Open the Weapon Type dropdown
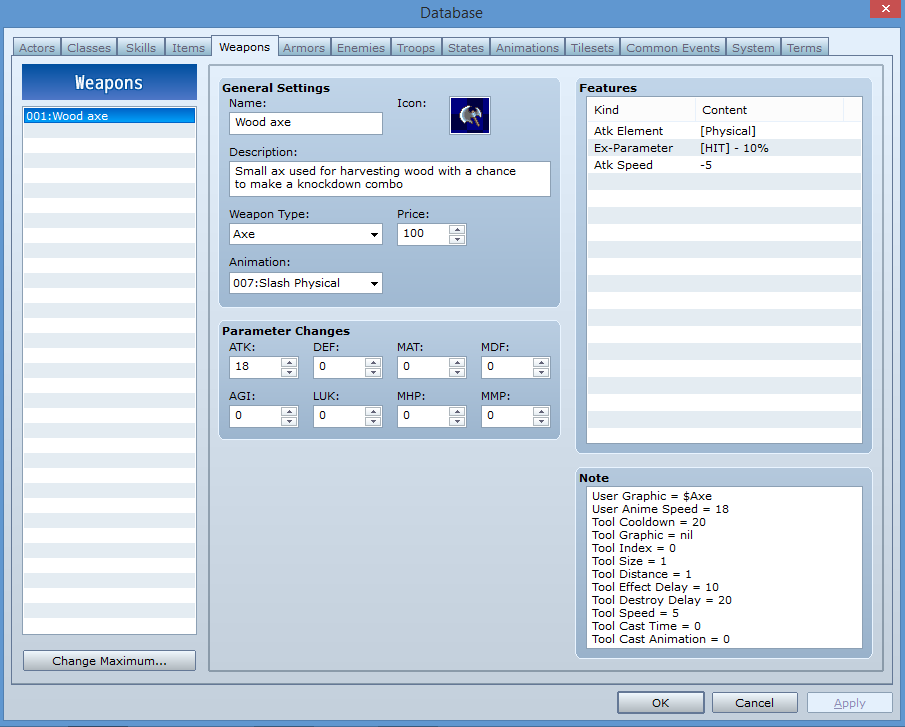905x727 pixels. coord(374,234)
